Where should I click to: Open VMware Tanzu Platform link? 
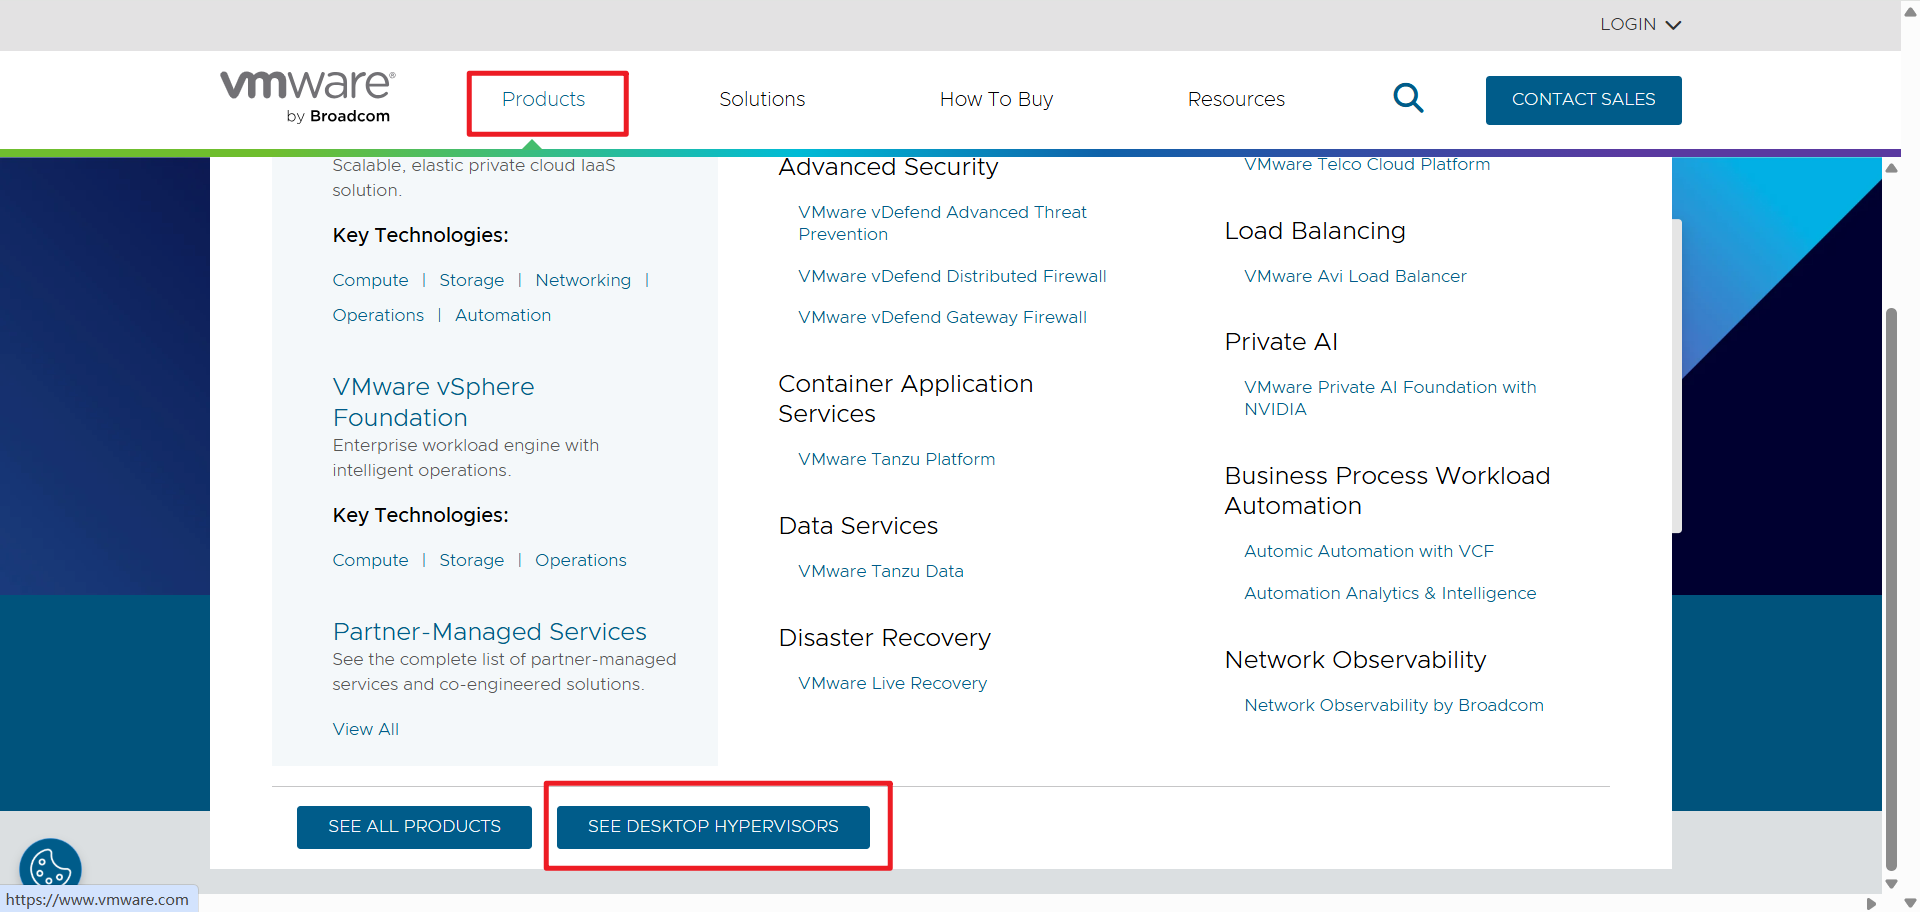point(896,459)
